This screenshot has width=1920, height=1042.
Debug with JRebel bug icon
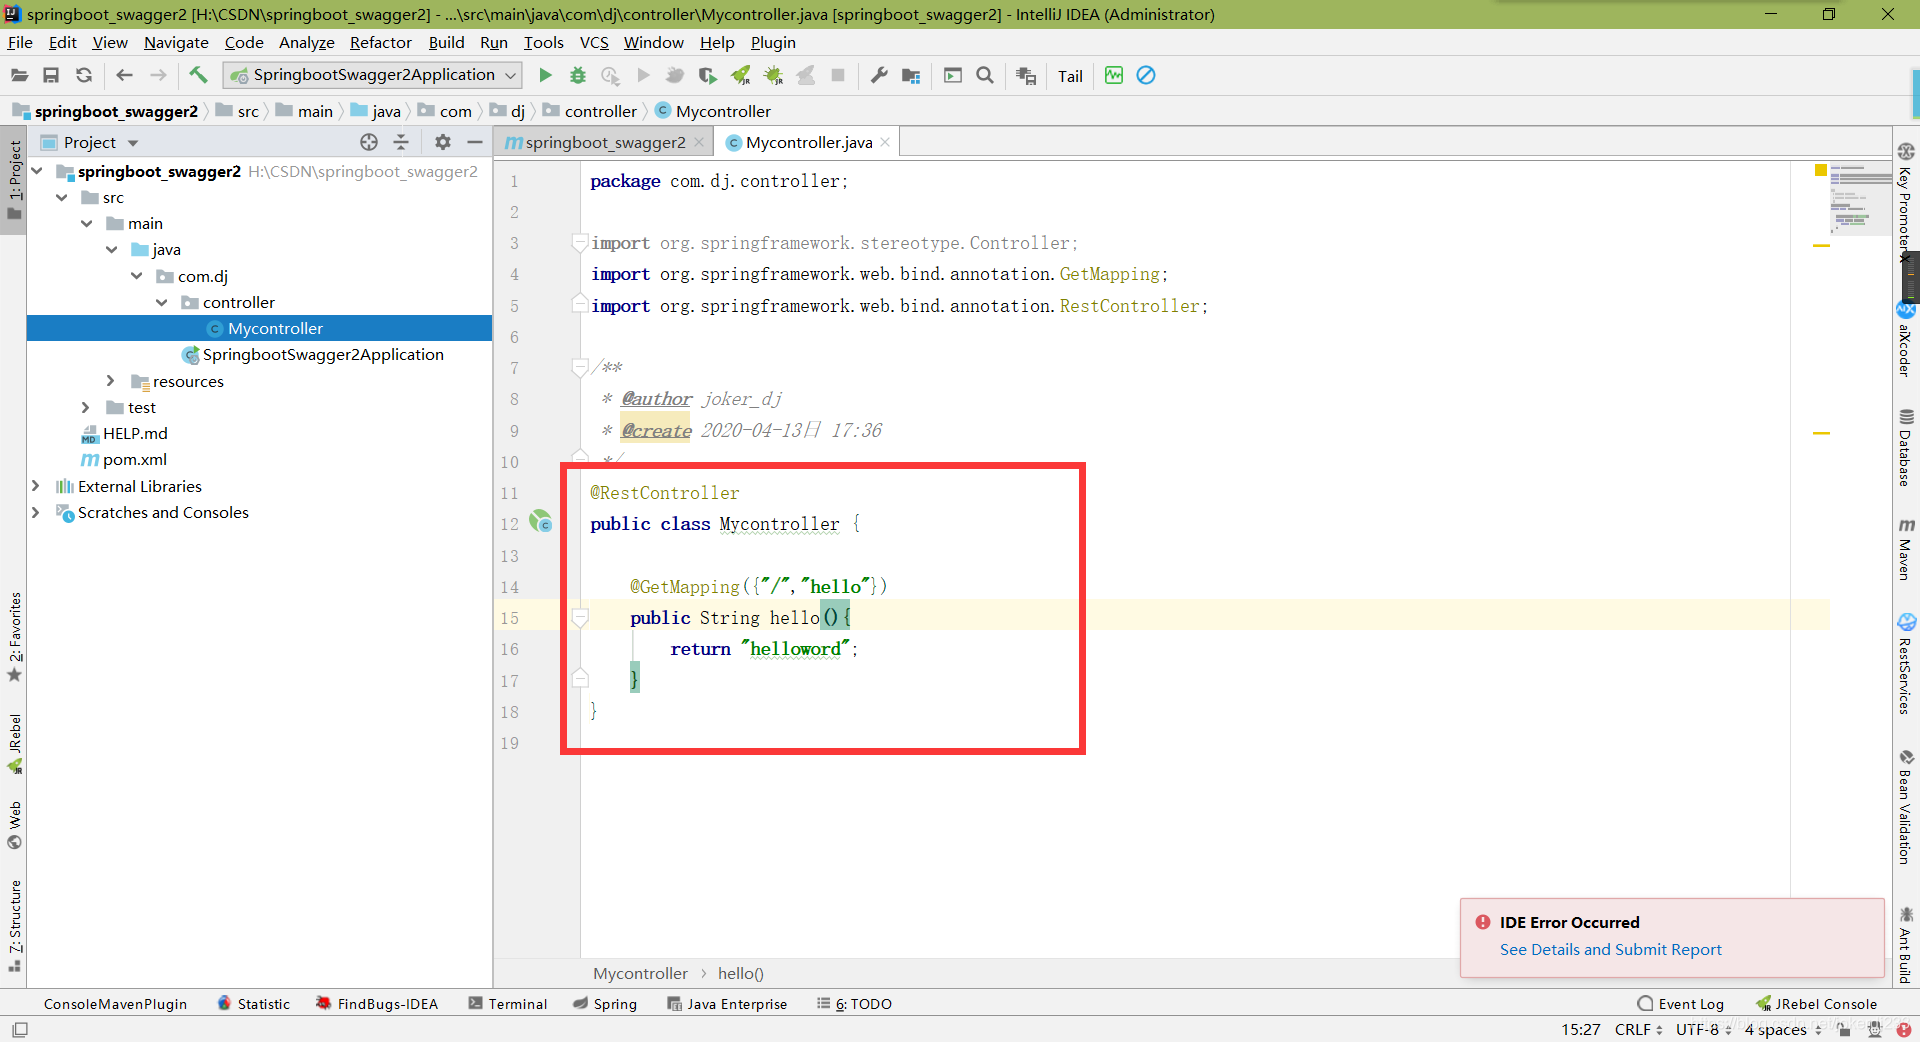(x=773, y=75)
